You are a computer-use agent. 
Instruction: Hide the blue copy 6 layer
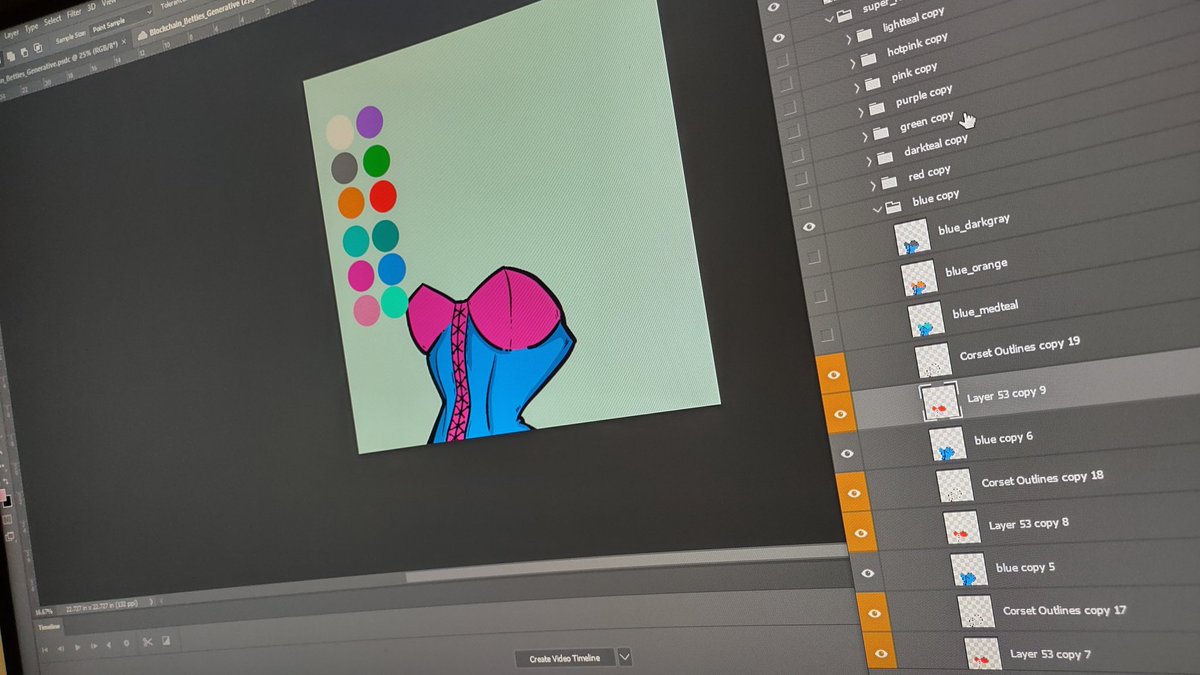click(847, 453)
